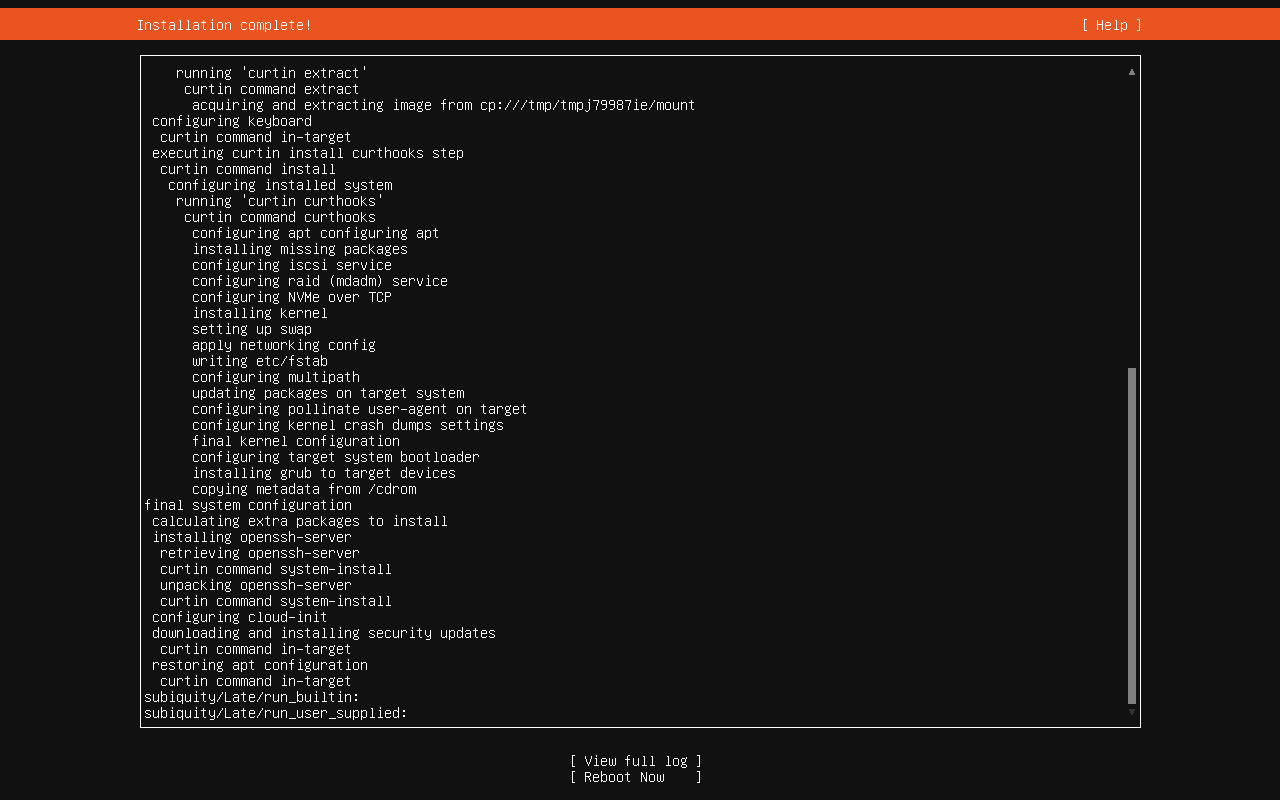Select the line 'final system configuration'
The height and width of the screenshot is (800, 1280).
(248, 505)
